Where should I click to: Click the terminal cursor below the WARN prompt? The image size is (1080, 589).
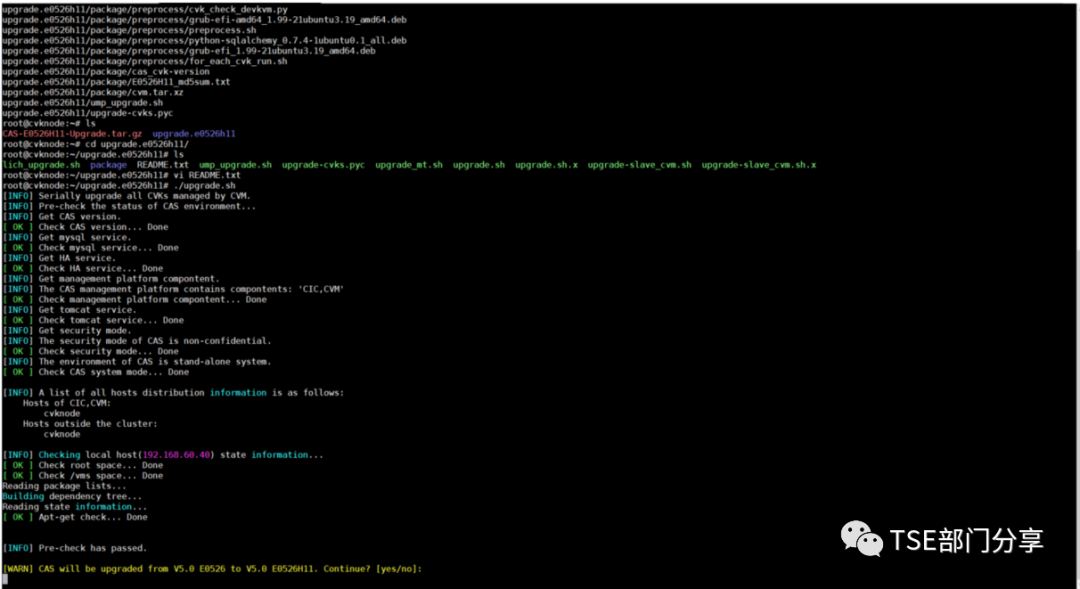(x=5, y=579)
